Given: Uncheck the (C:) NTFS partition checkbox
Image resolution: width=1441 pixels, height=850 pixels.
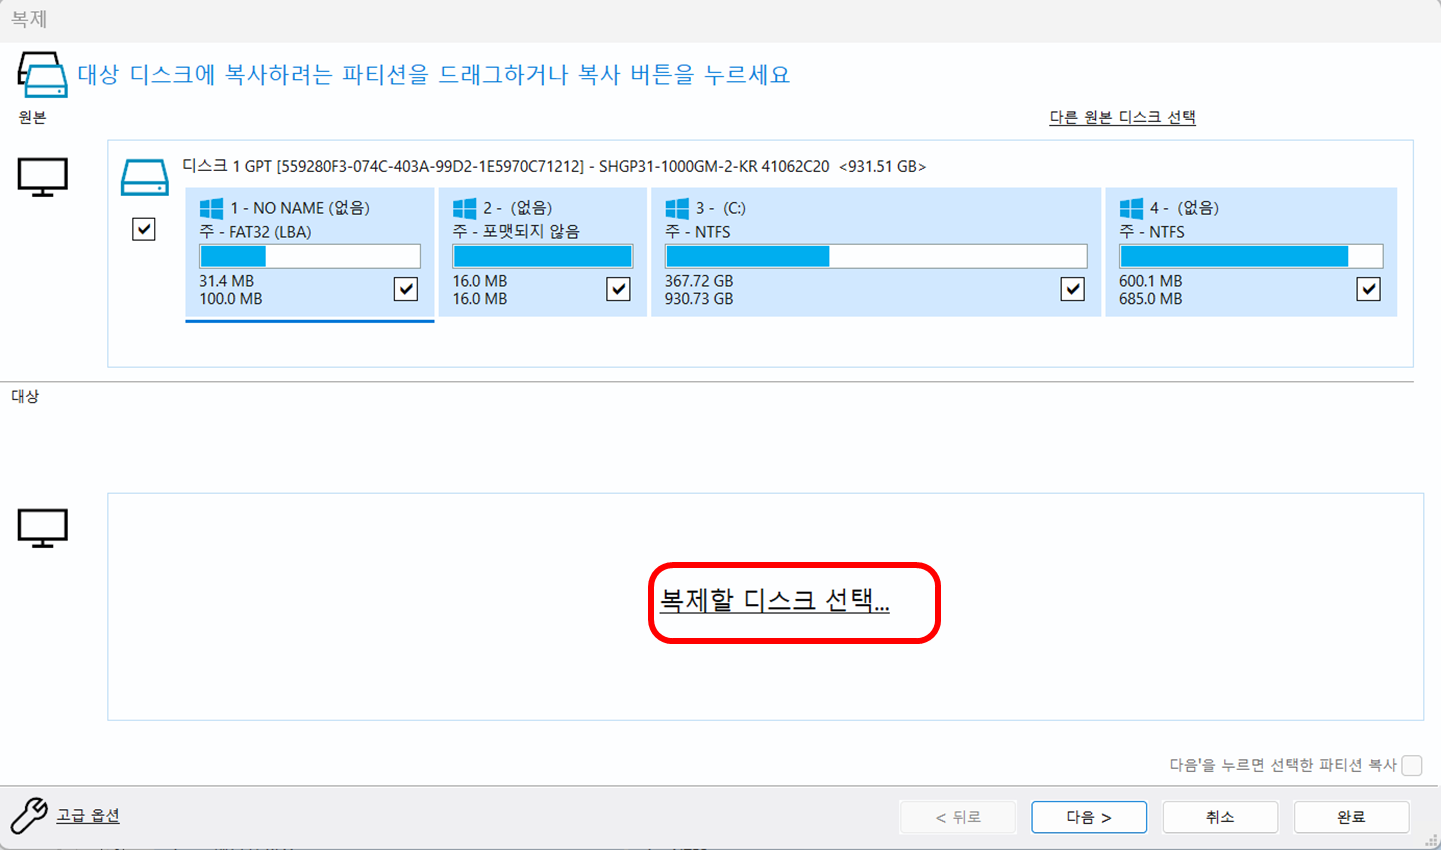Looking at the screenshot, I should pos(1073,289).
